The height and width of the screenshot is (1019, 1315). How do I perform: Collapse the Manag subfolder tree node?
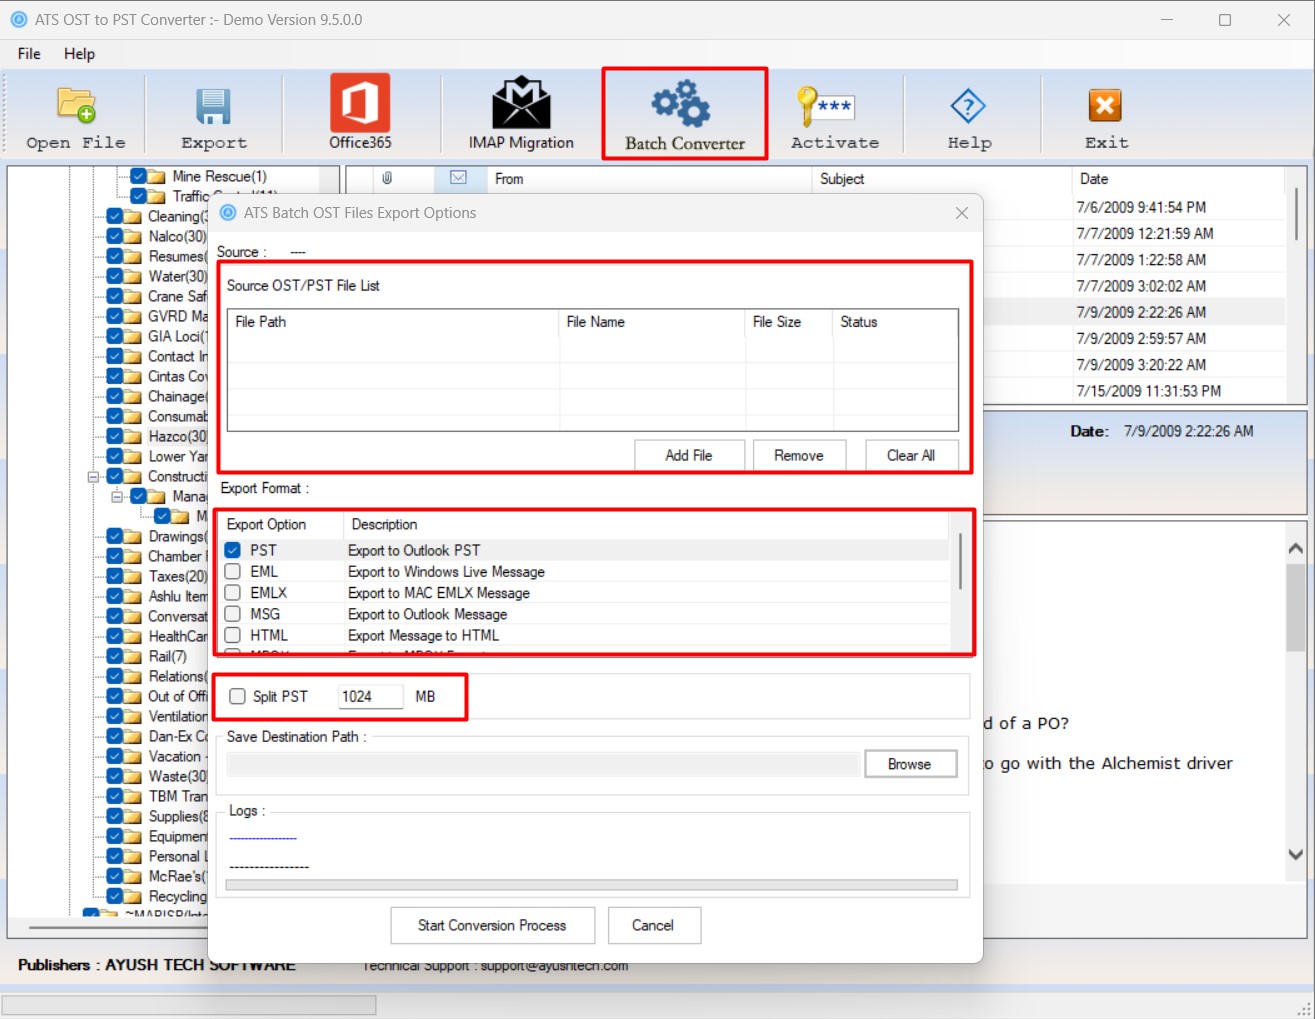(x=117, y=496)
